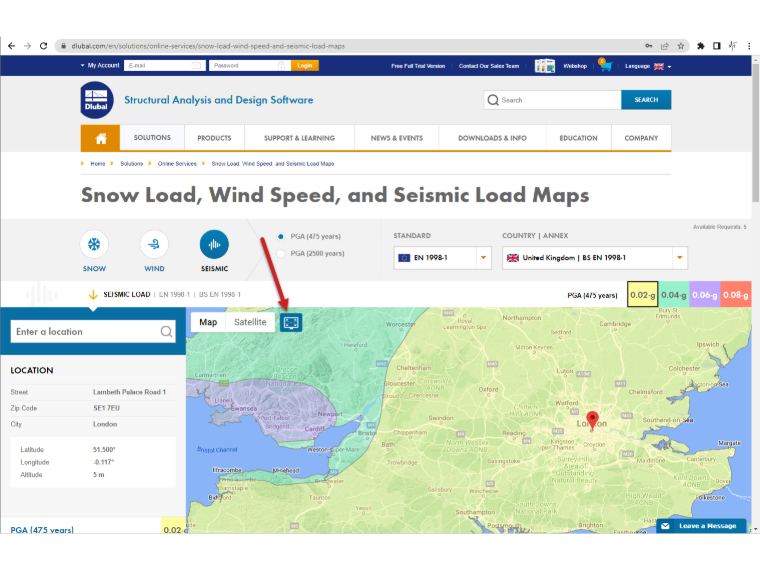Click Solutions breadcrumb link

pos(132,164)
